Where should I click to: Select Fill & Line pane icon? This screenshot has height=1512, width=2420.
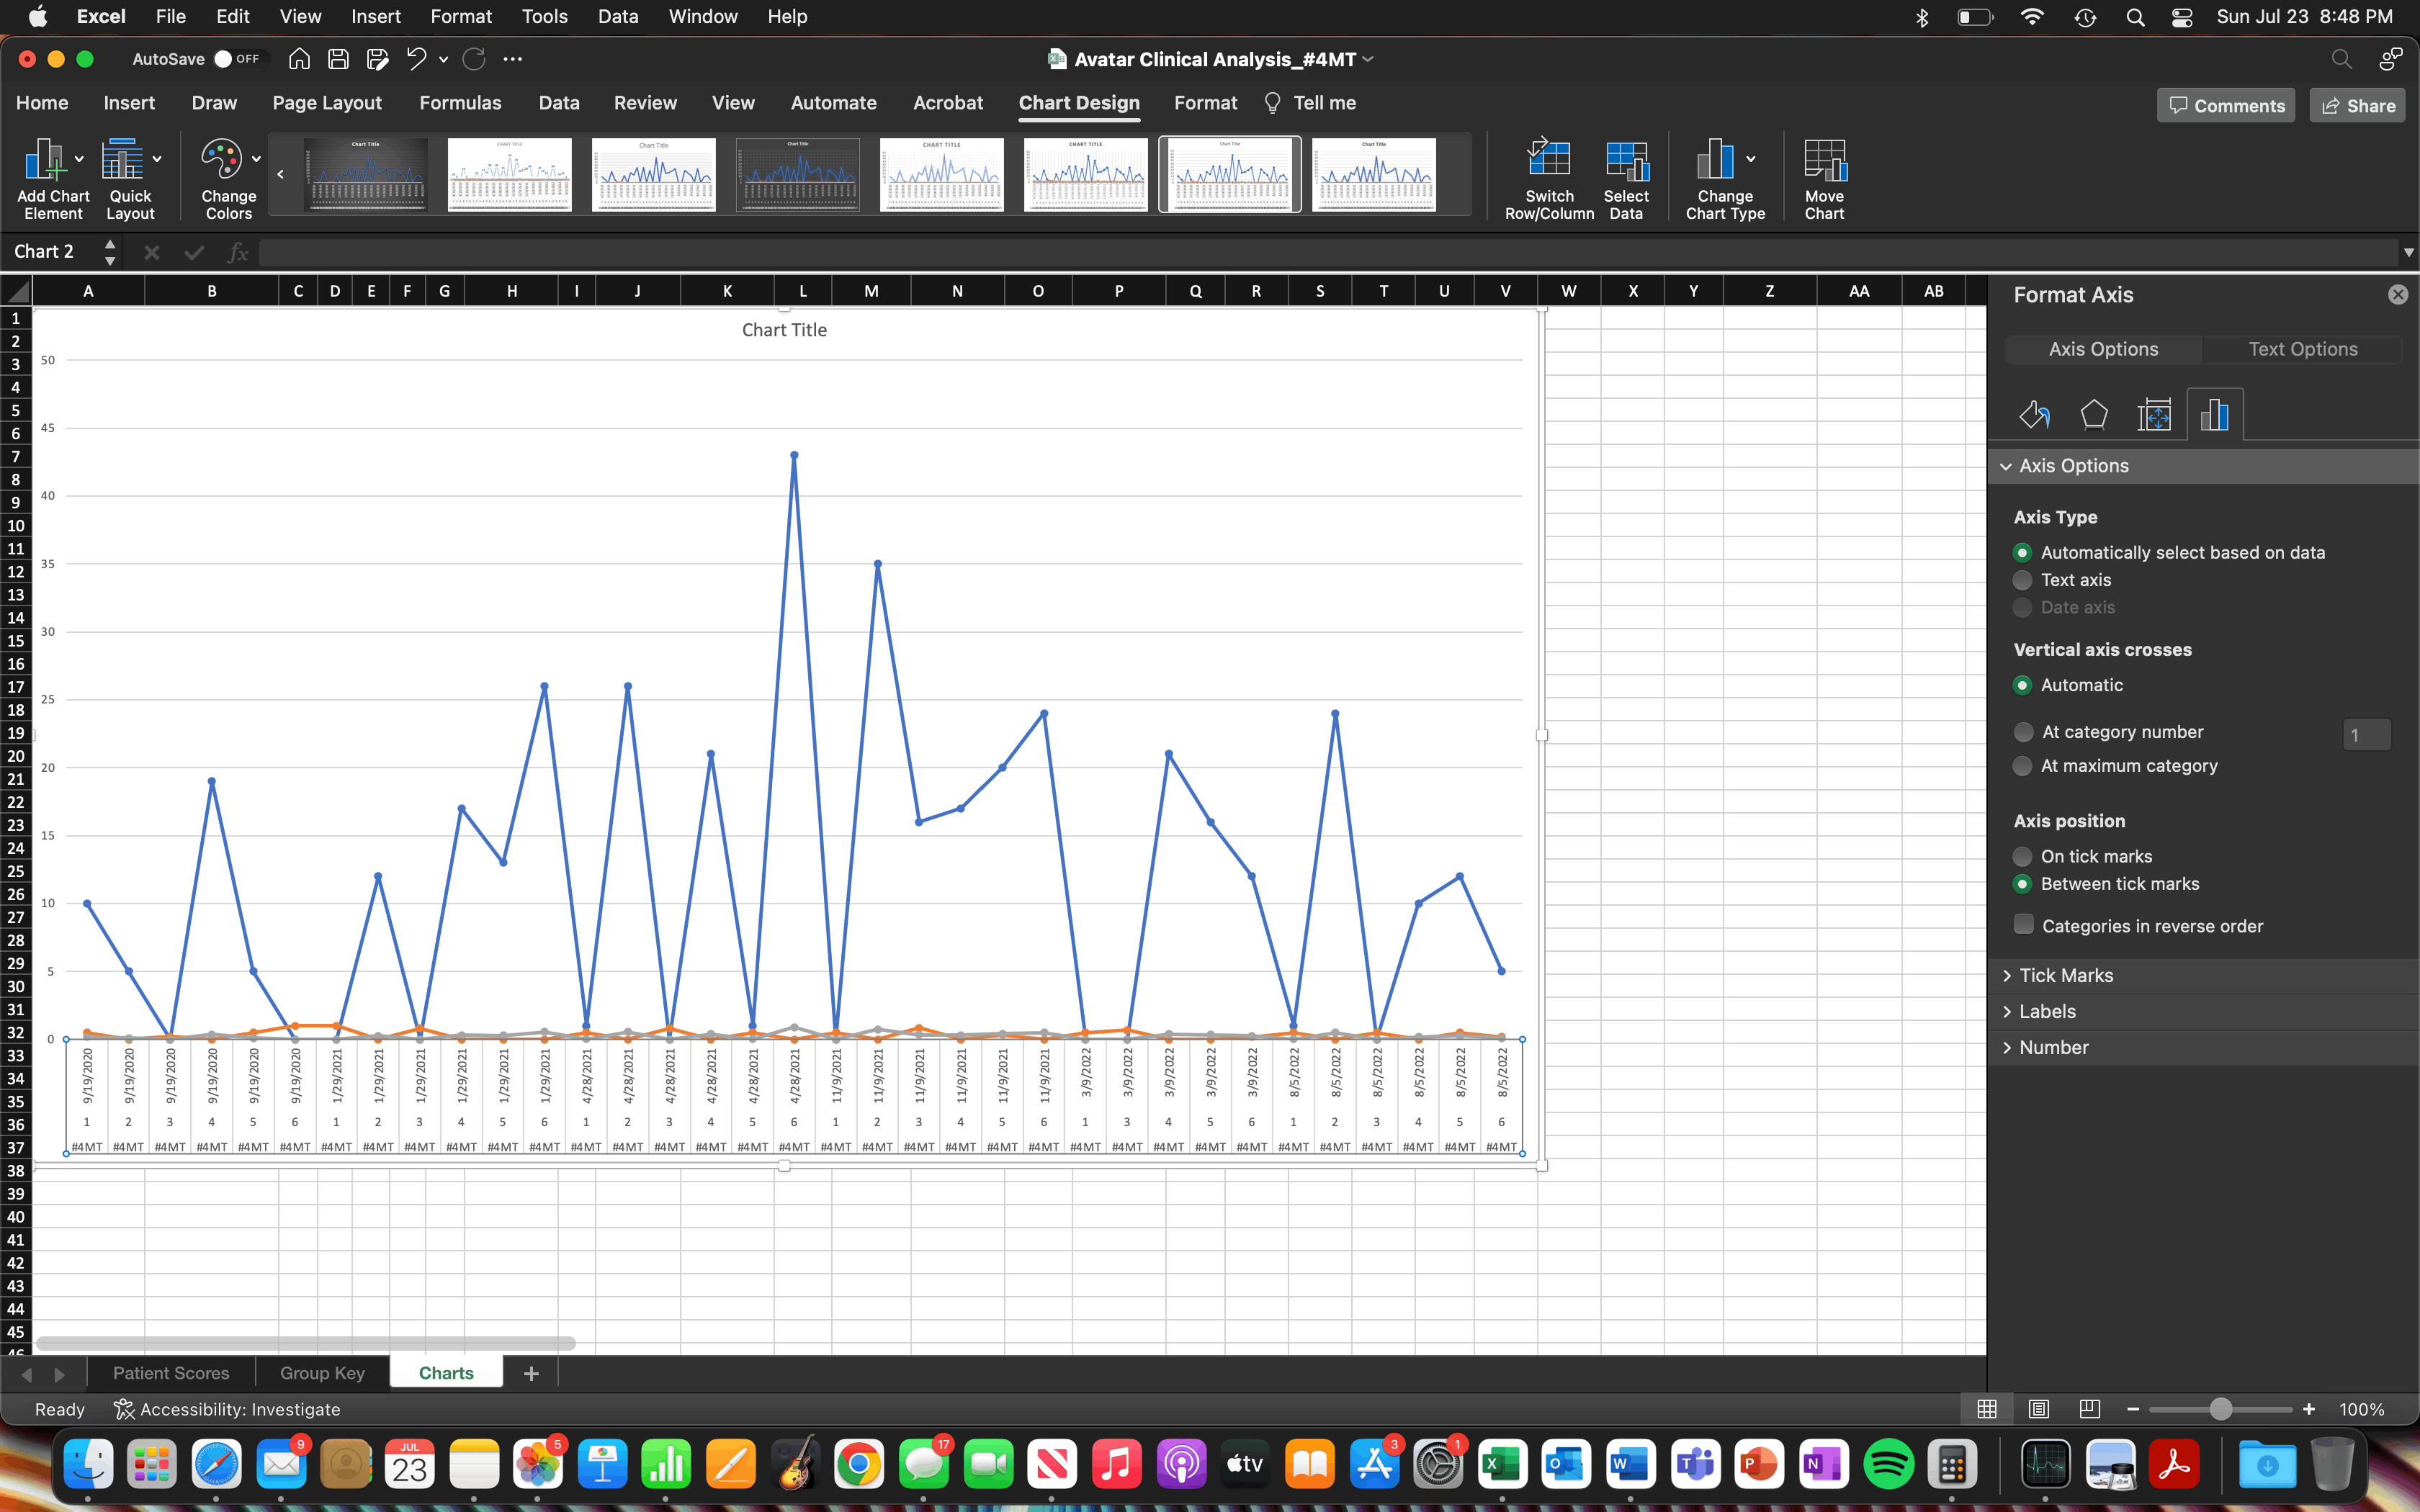(2034, 414)
